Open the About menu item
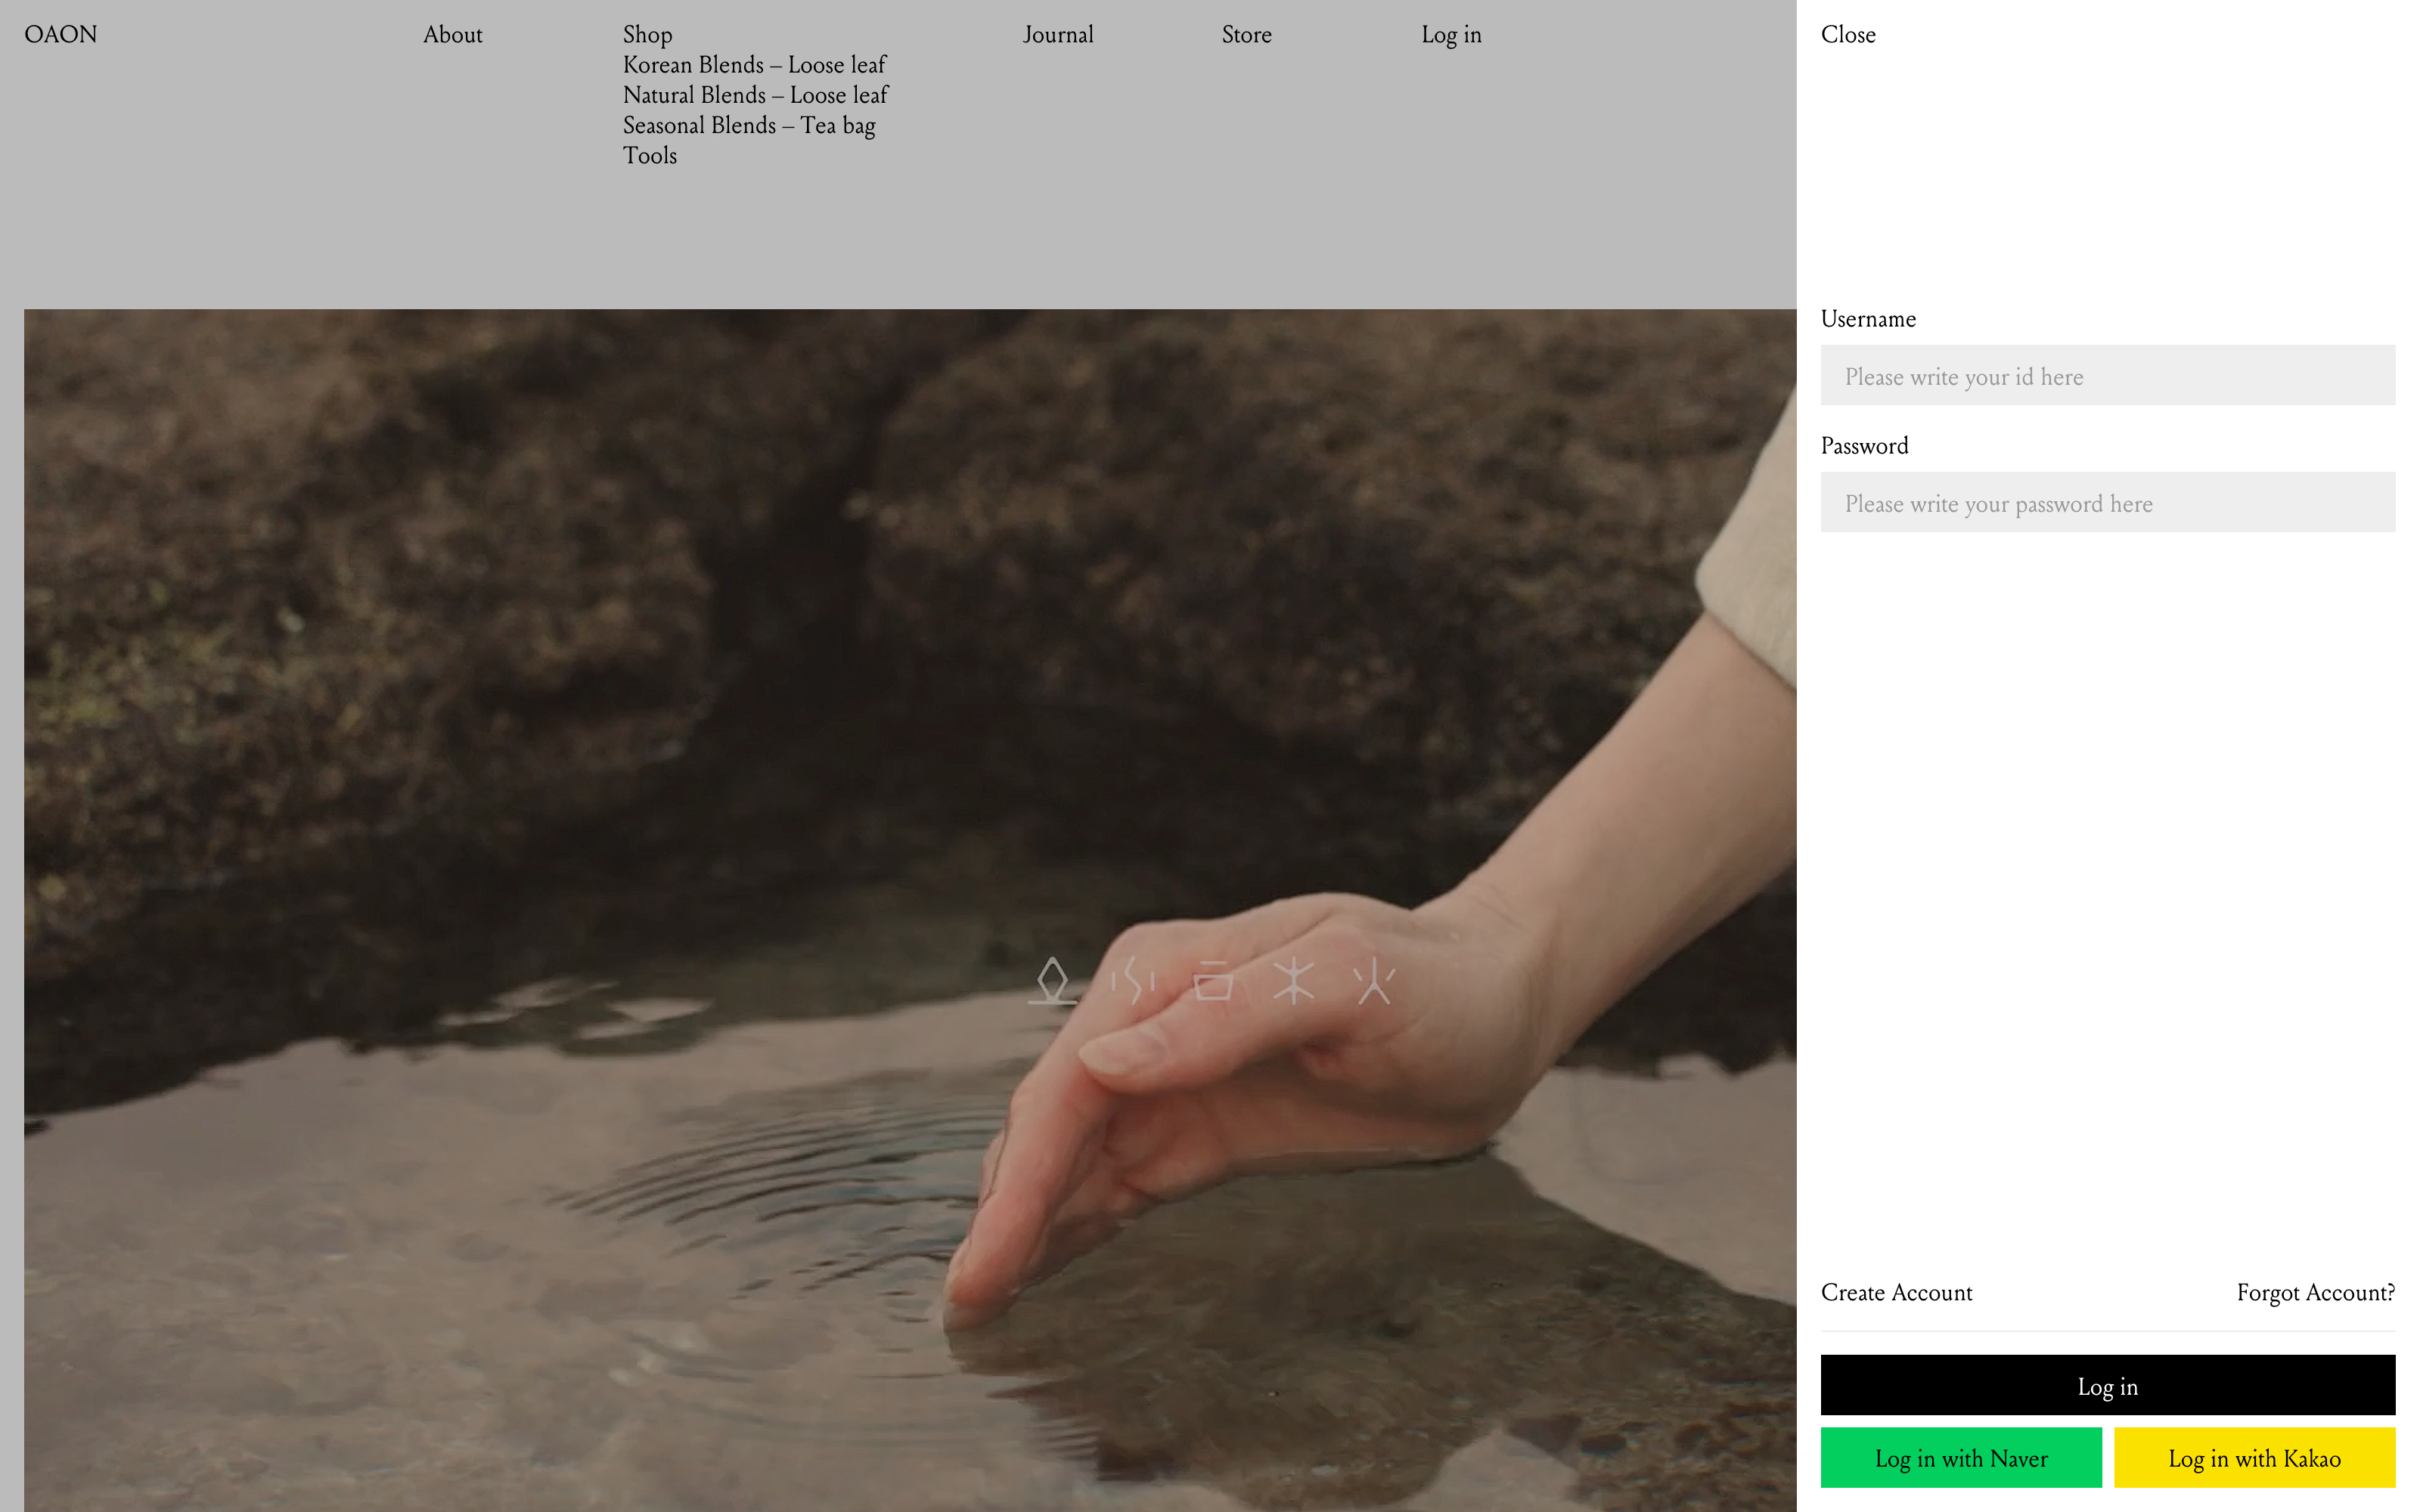Screen dimensions: 2420x1512 click(x=452, y=35)
